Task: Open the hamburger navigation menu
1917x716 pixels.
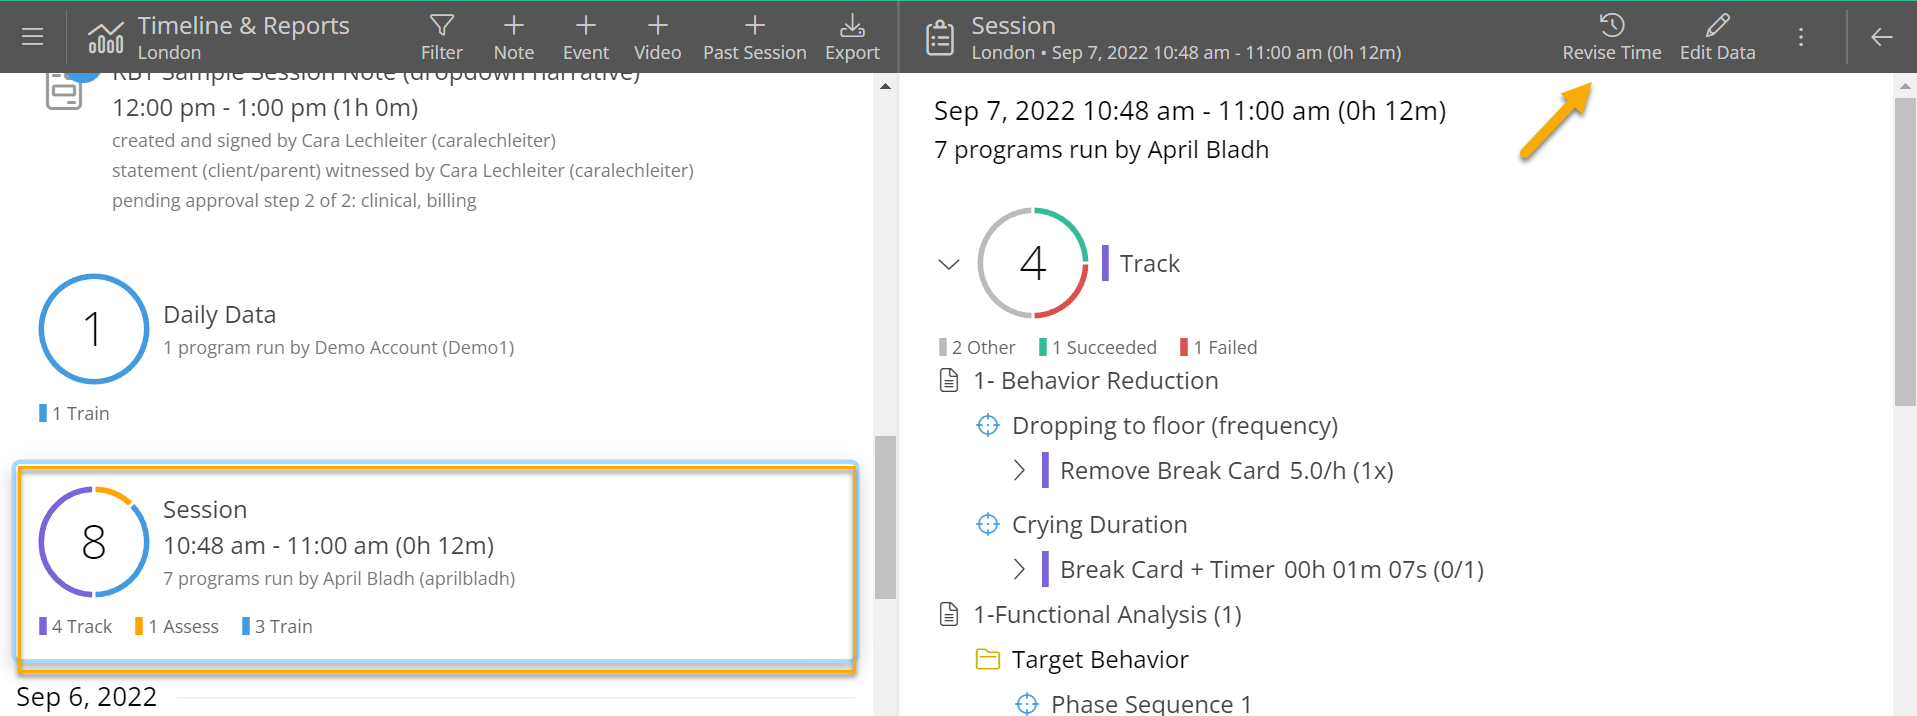Action: 33,37
